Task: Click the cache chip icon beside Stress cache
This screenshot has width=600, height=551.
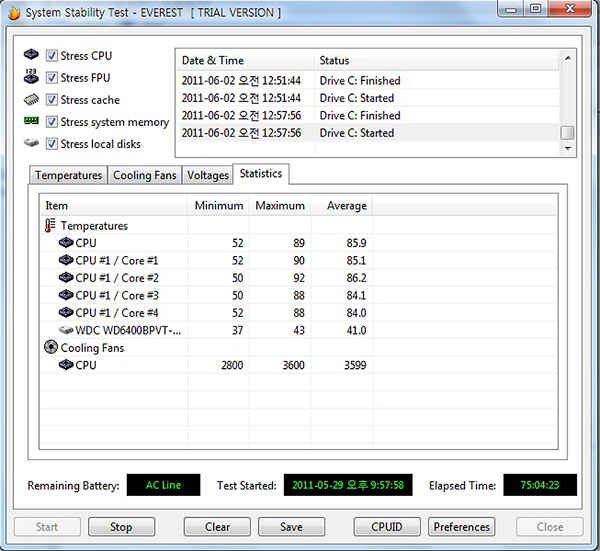Action: tap(31, 99)
